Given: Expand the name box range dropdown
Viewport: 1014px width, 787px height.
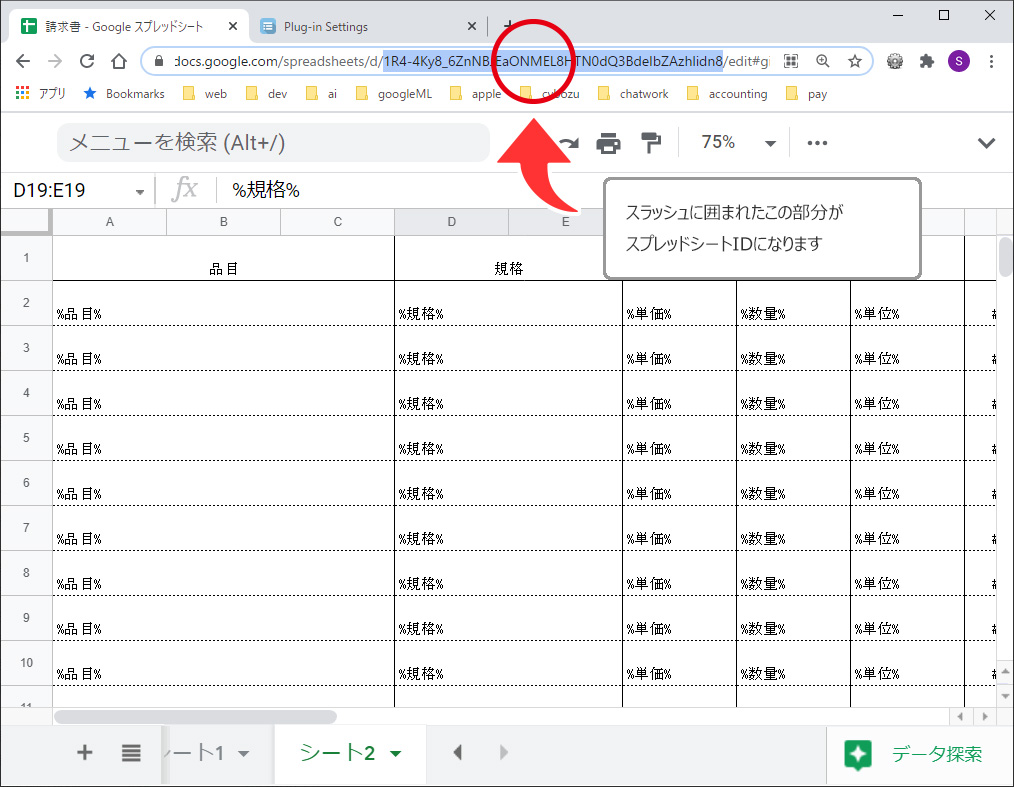Looking at the screenshot, I should pyautogui.click(x=139, y=191).
